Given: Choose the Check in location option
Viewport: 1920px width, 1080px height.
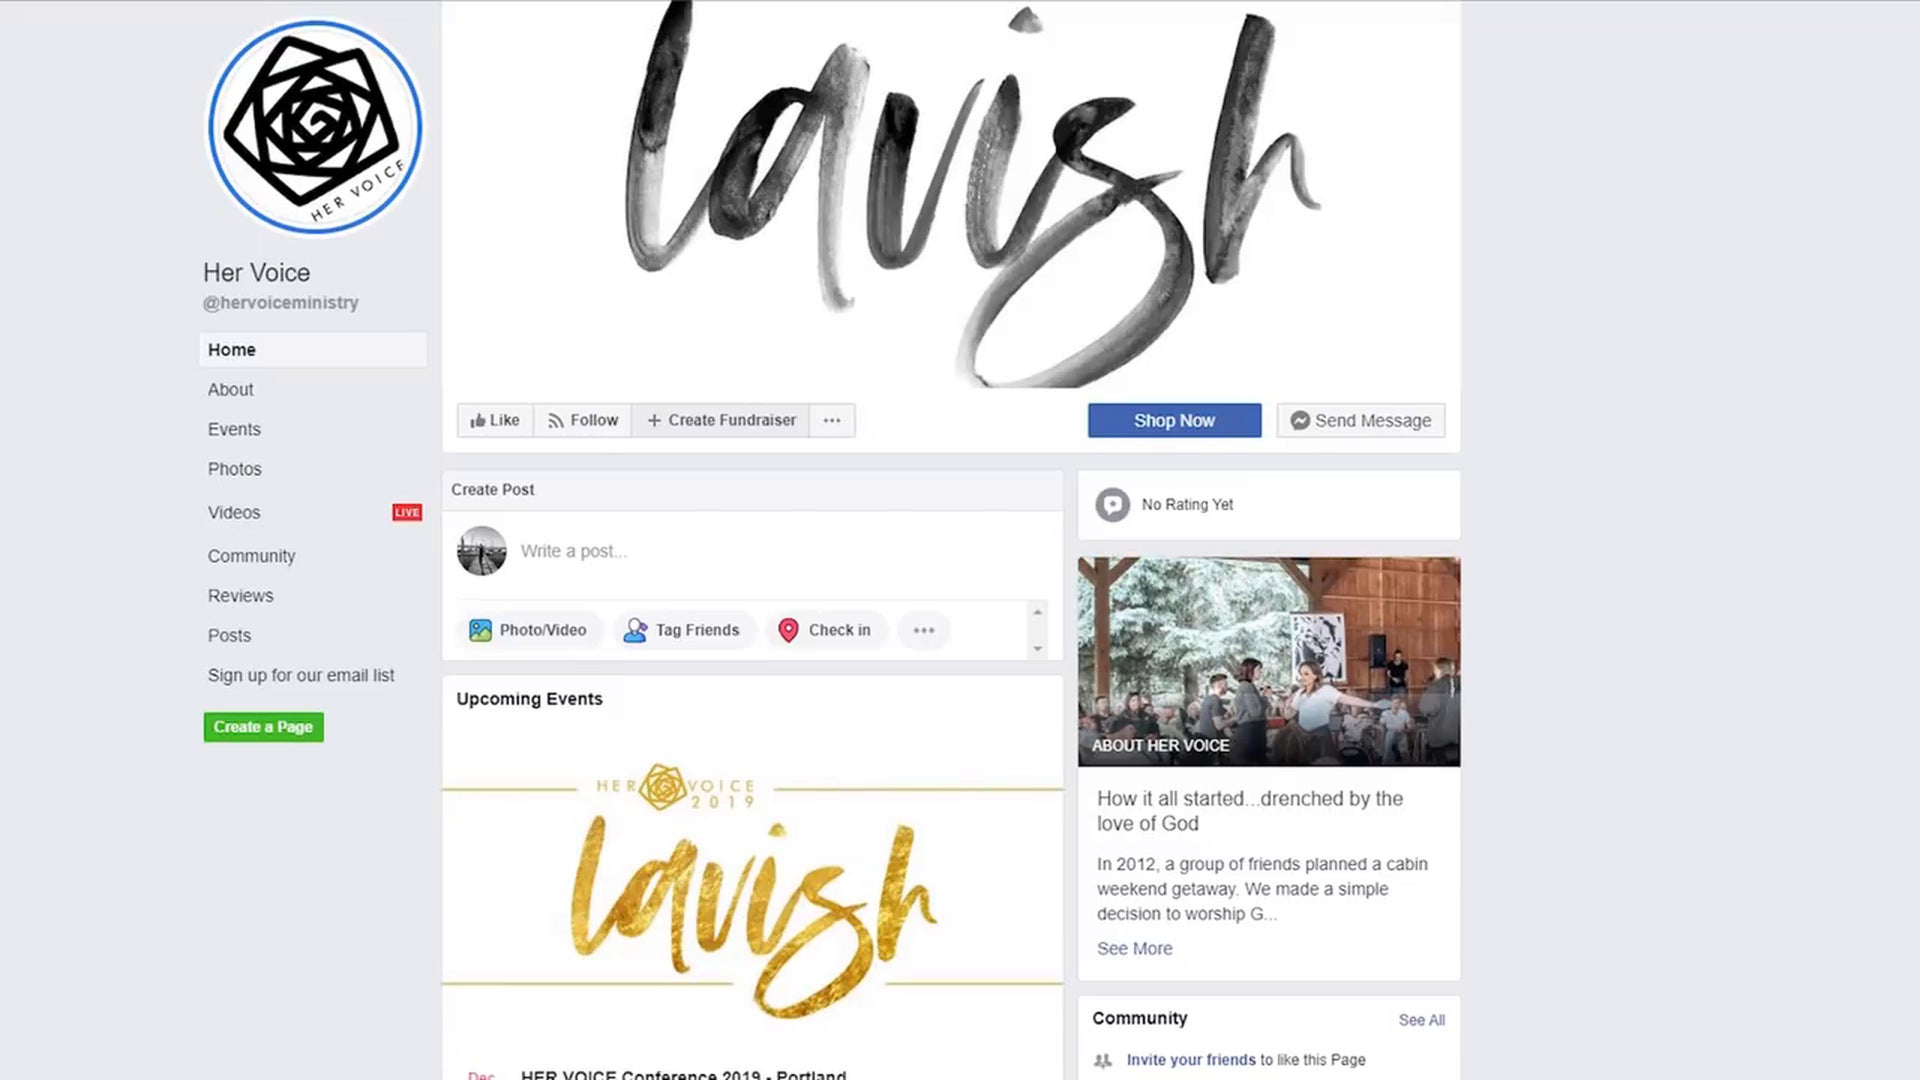Looking at the screenshot, I should point(825,630).
